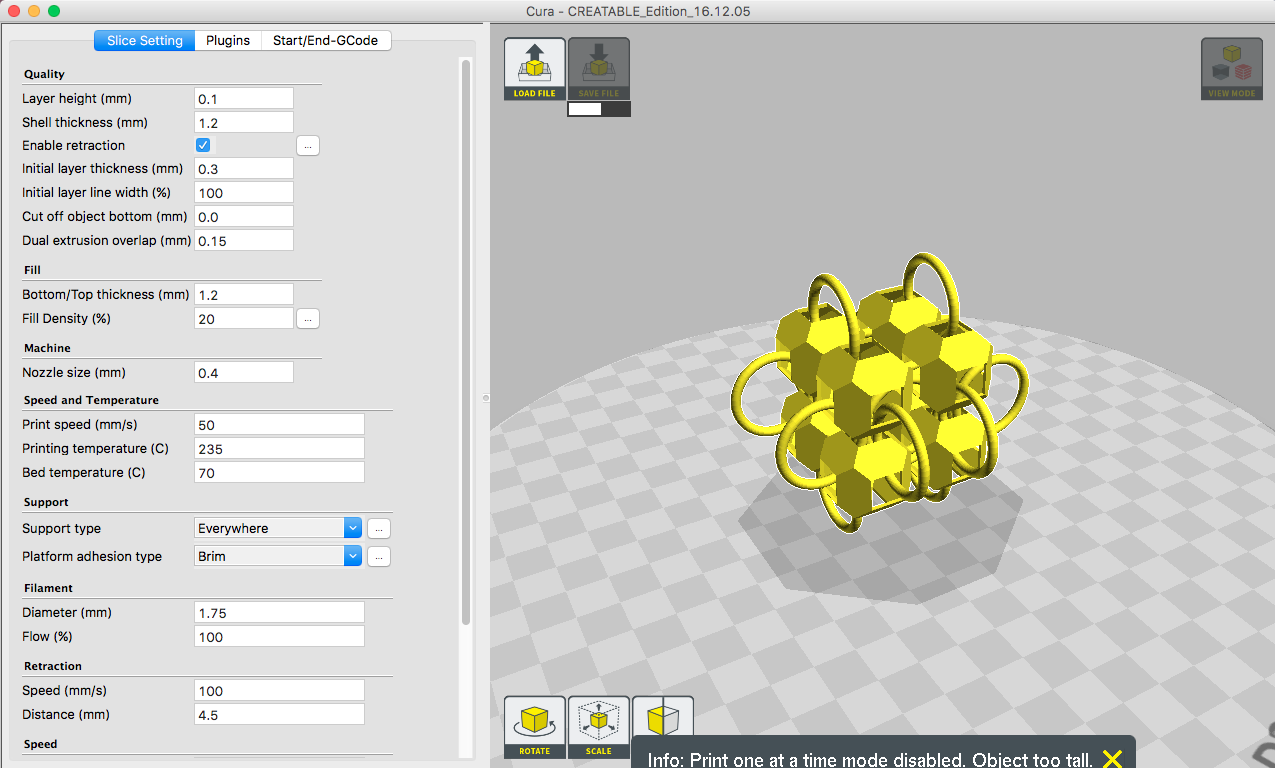Screen dimensions: 1275x768
Task: Edit the Filament Diameter field
Action: (279, 613)
